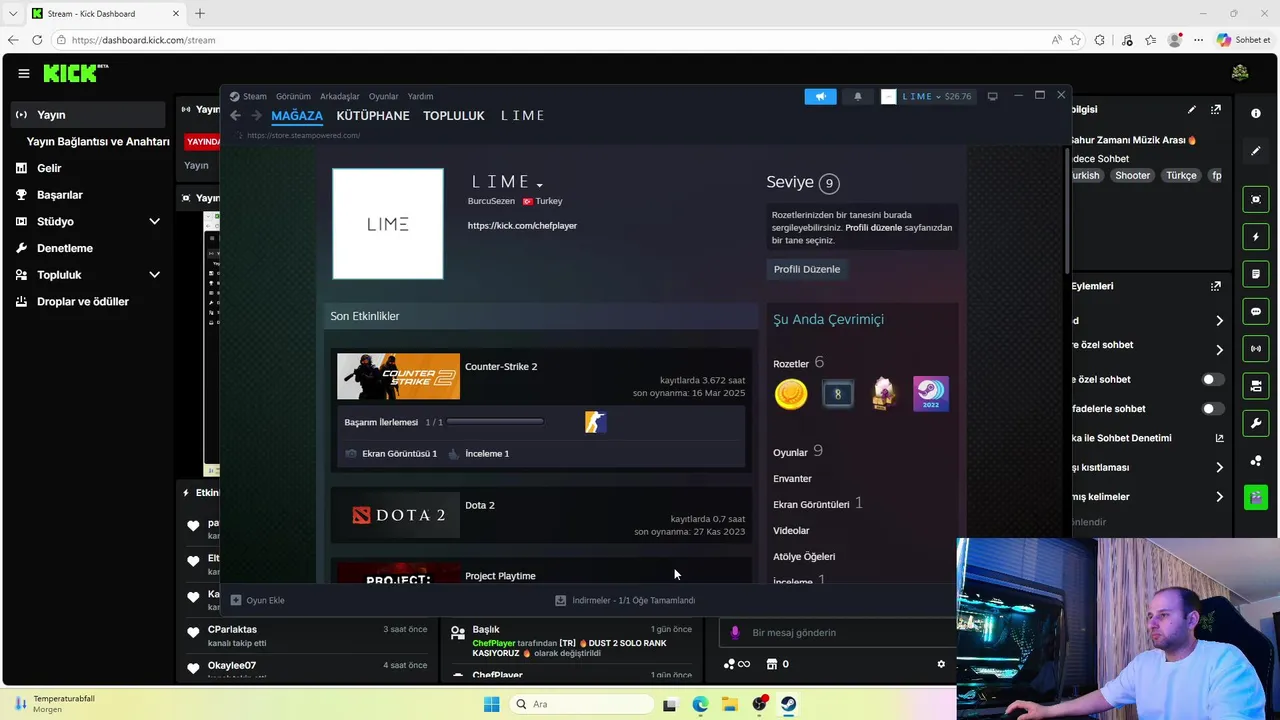Click the pink trophy badge

[884, 394]
